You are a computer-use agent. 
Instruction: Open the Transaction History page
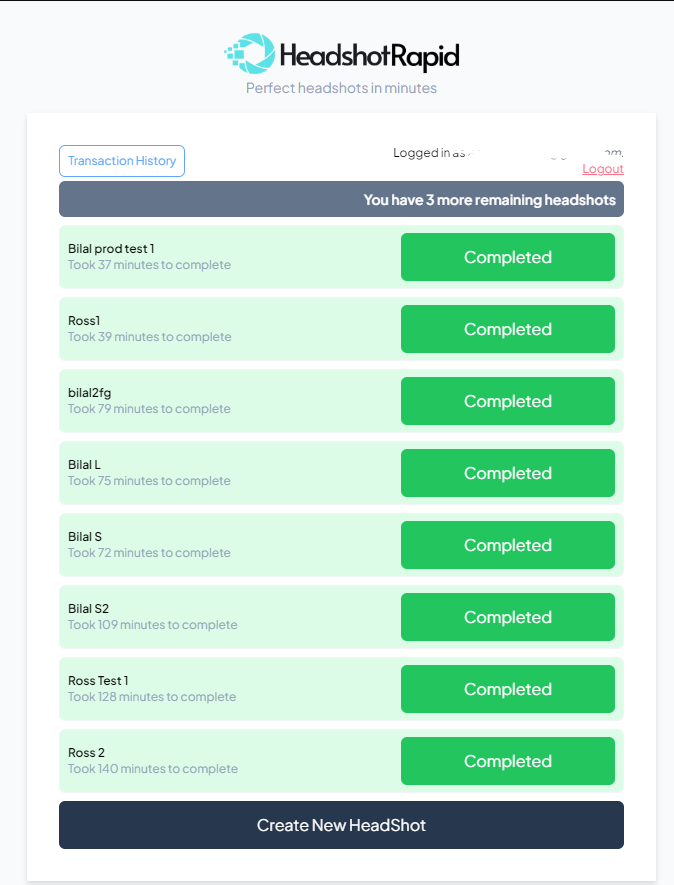pyautogui.click(x=122, y=161)
